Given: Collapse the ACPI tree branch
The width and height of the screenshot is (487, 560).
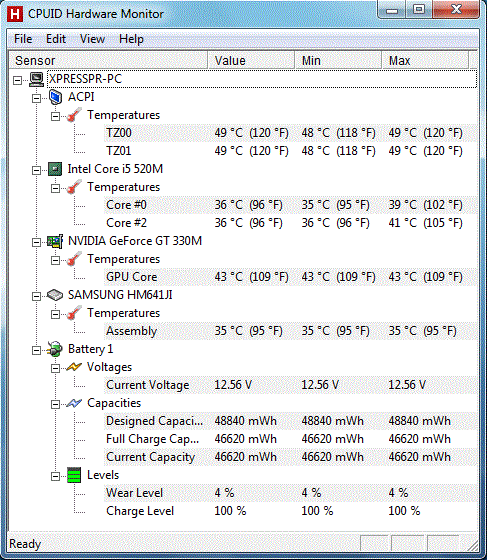Looking at the screenshot, I should (x=36, y=98).
